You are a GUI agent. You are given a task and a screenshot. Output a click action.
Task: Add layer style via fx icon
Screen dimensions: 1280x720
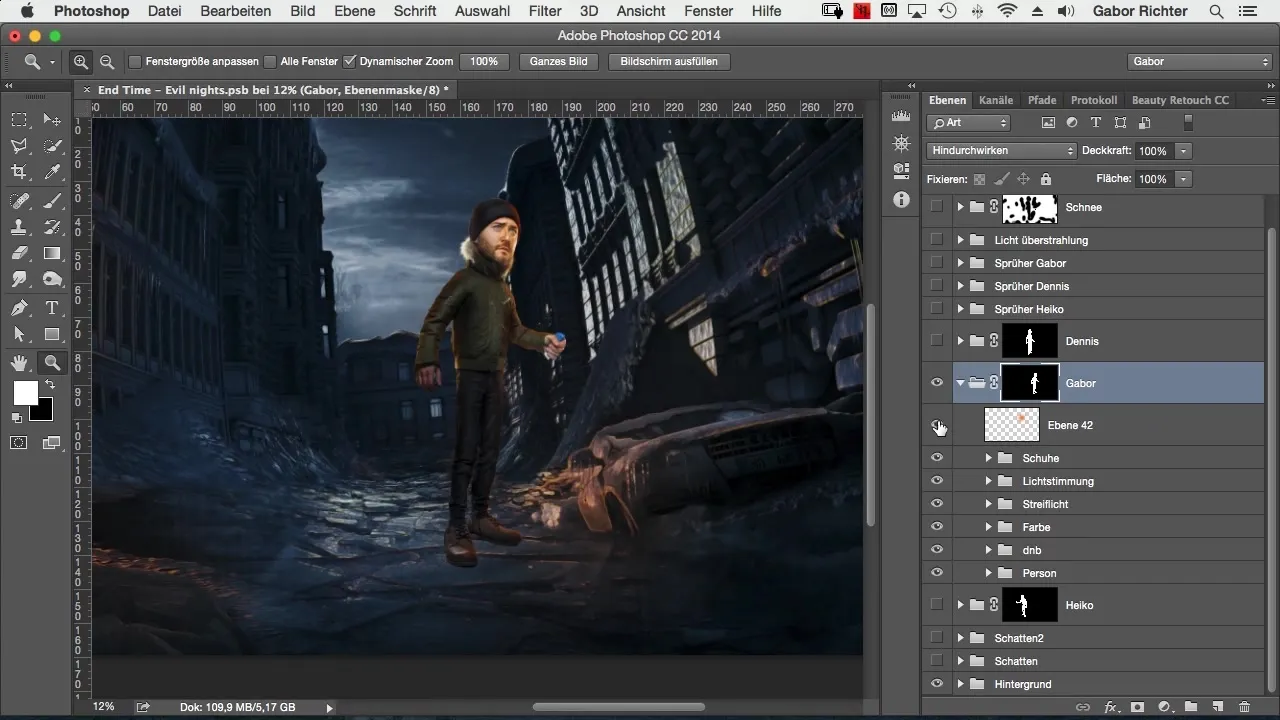click(1110, 706)
